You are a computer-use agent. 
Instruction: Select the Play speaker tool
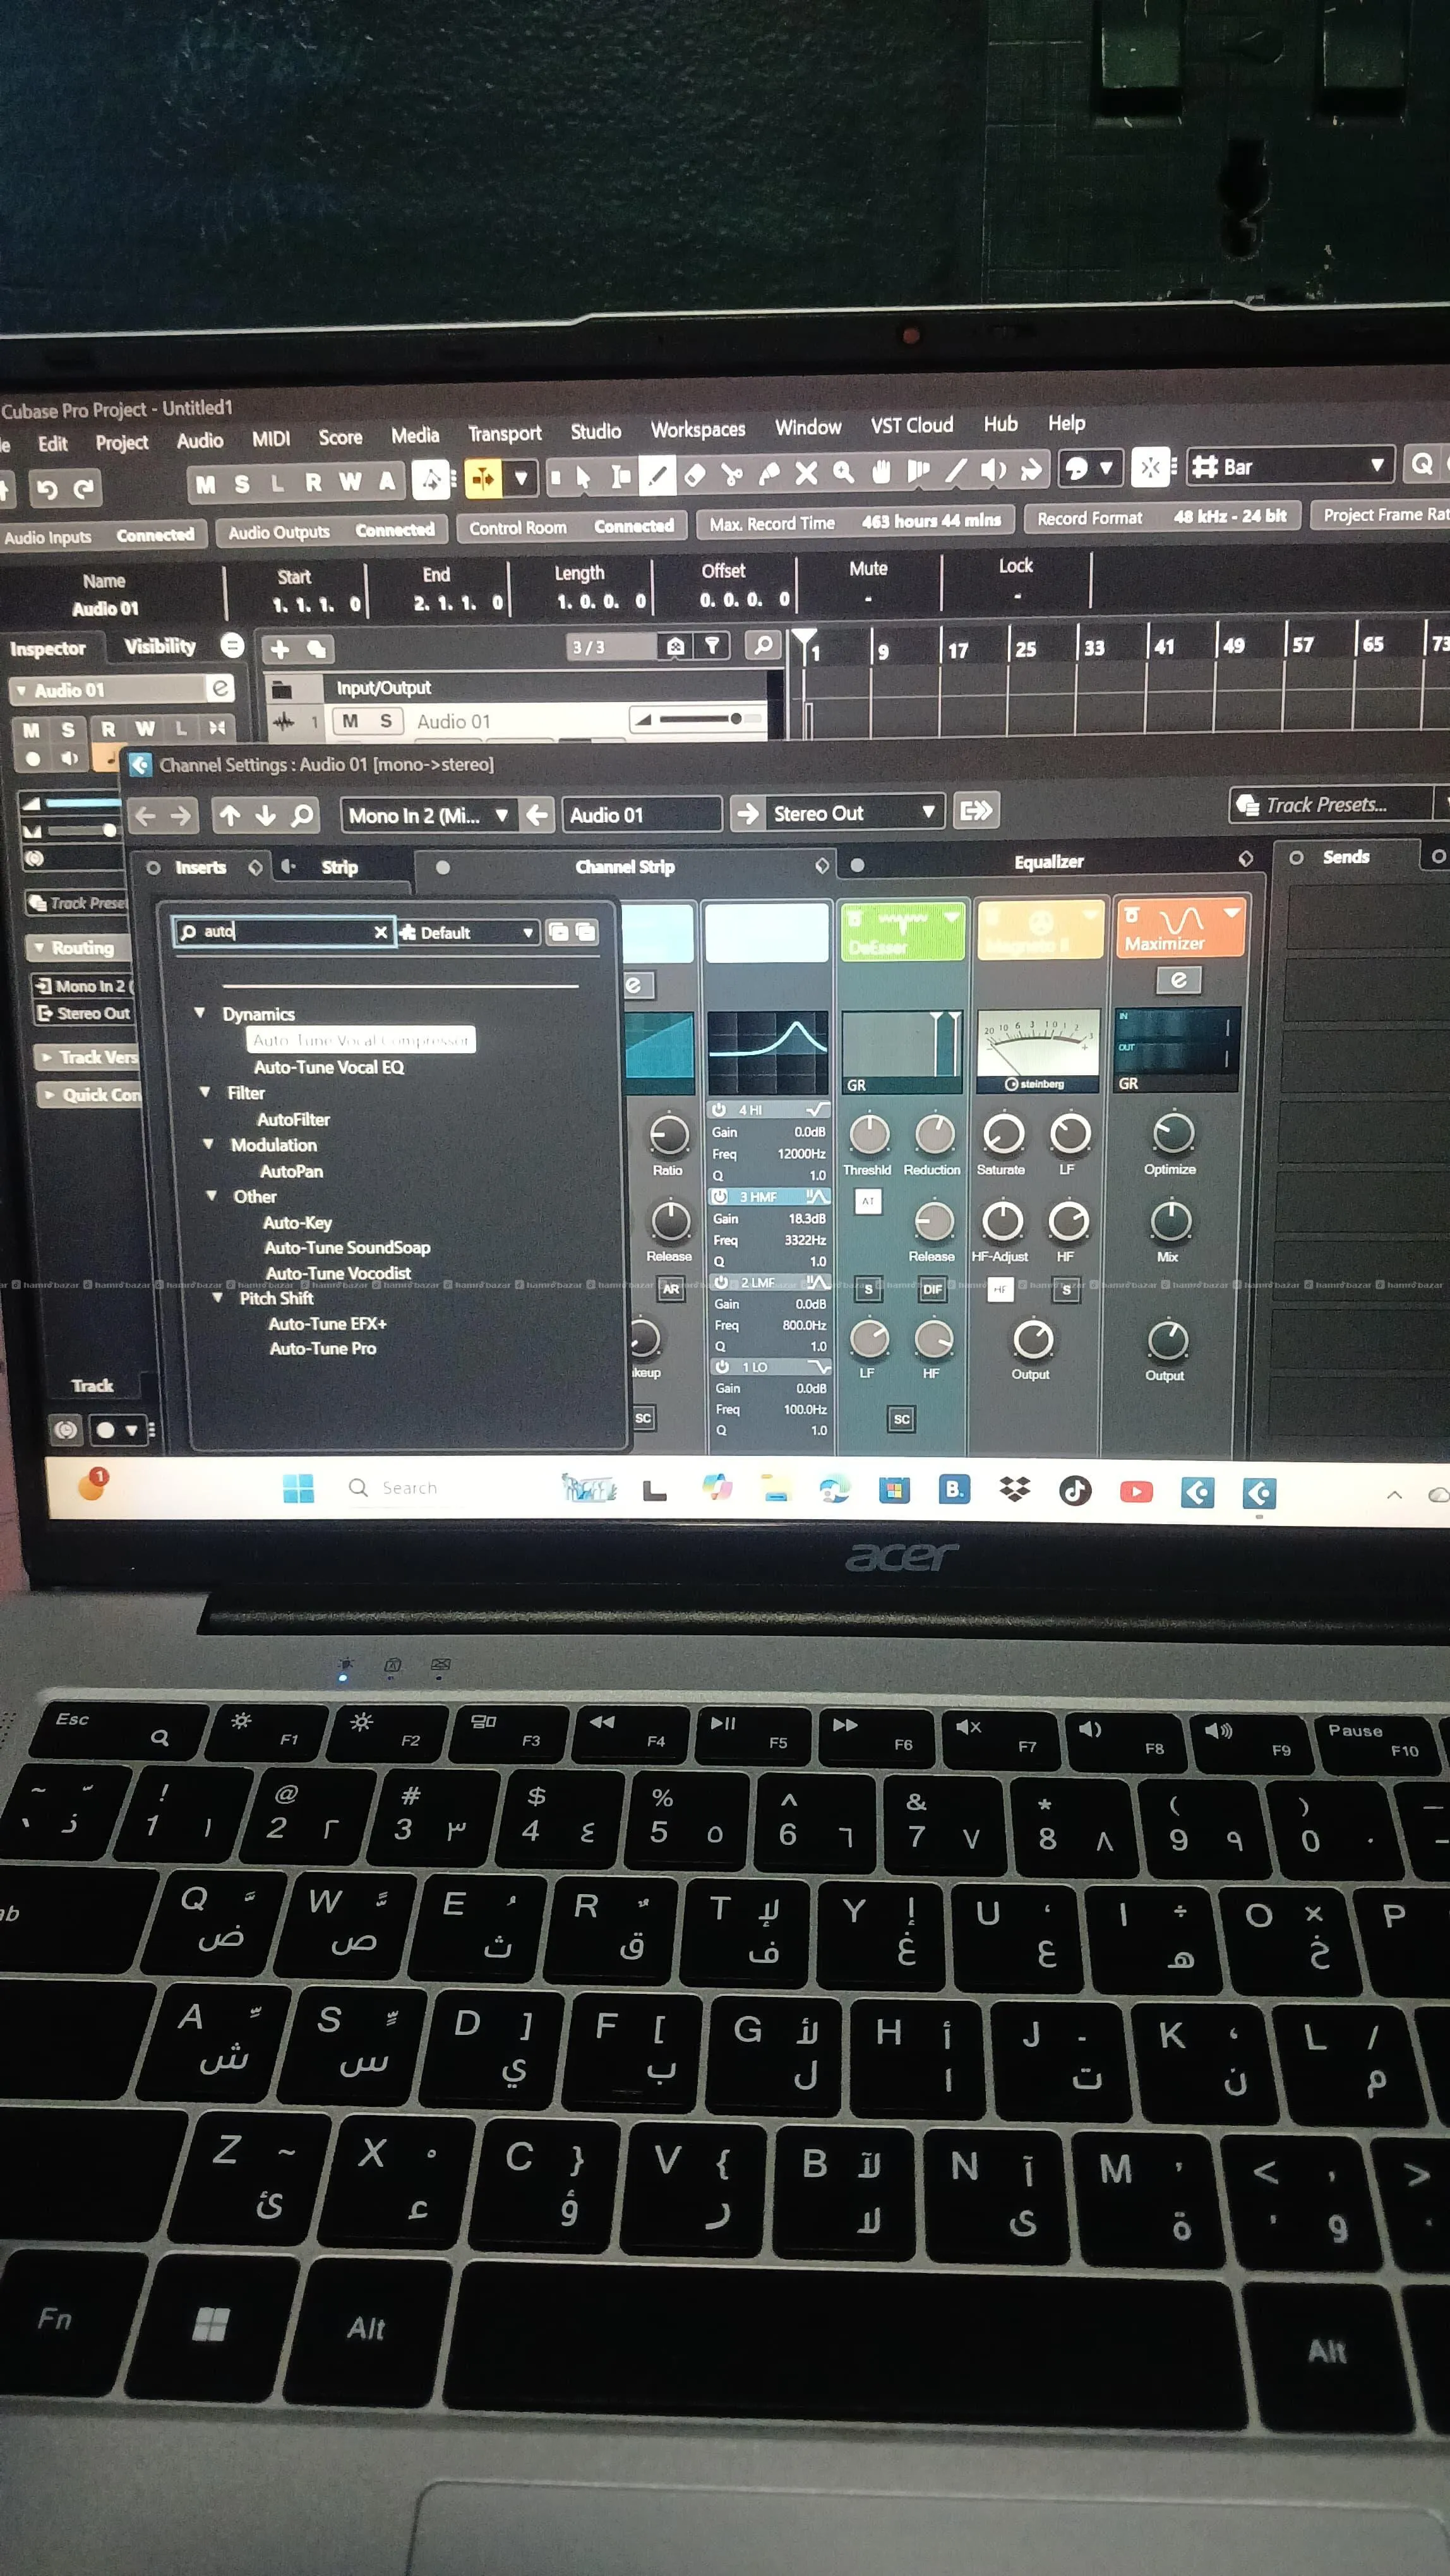tap(993, 469)
